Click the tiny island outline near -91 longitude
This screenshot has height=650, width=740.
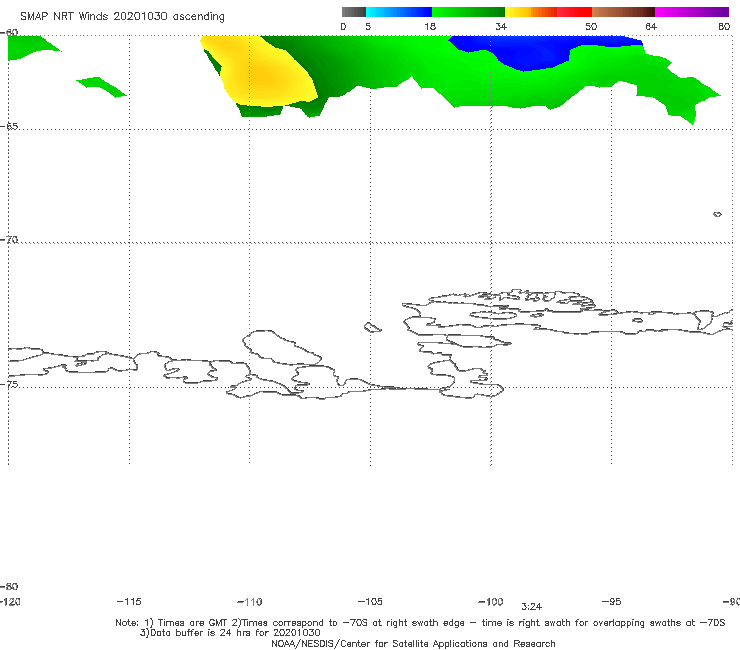click(717, 214)
